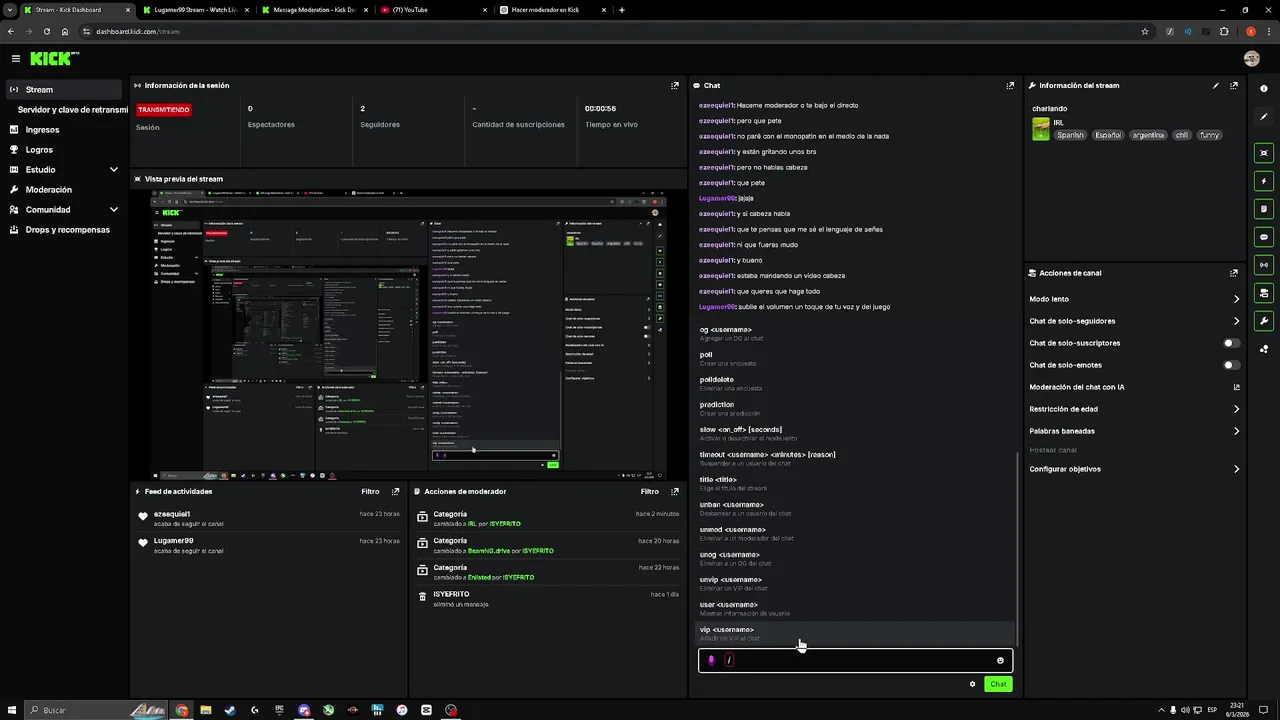Click the info icon in the right sidebar
The width and height of the screenshot is (1280, 720).
coord(1264,88)
